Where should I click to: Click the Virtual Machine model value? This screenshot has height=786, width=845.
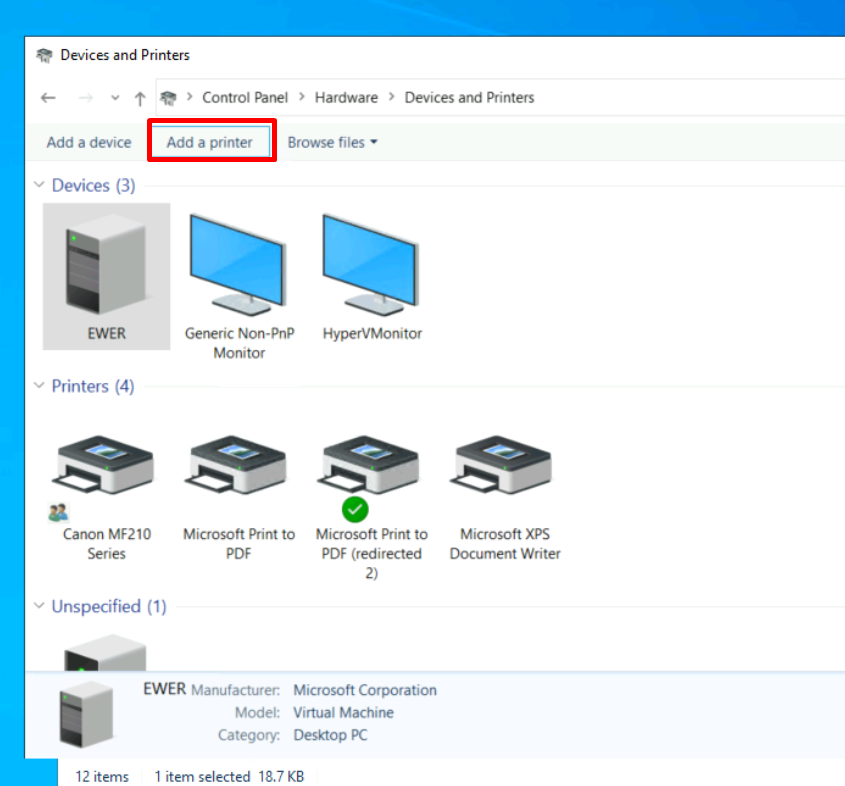(x=343, y=713)
